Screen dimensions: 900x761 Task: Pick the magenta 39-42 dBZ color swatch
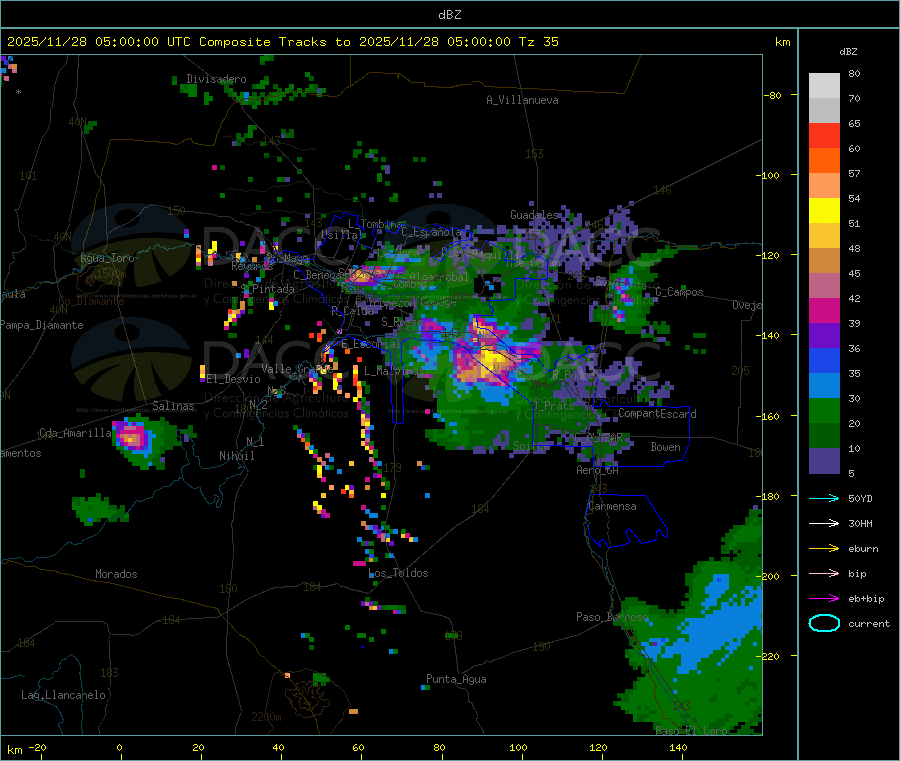(824, 310)
